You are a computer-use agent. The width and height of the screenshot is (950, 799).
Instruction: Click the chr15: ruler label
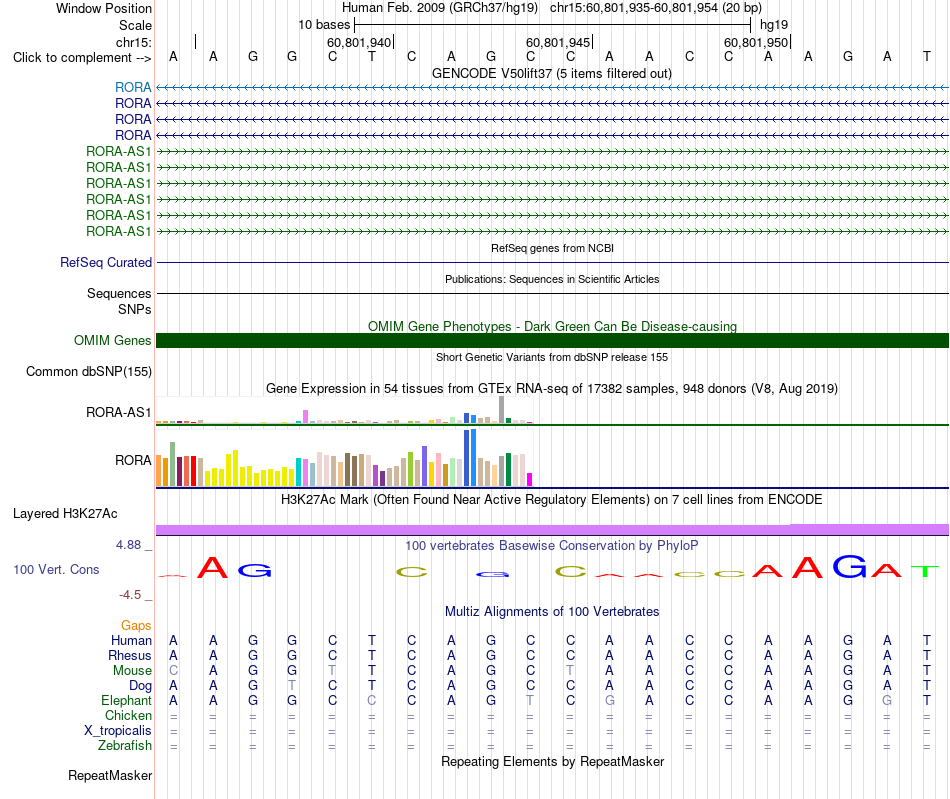click(x=134, y=42)
